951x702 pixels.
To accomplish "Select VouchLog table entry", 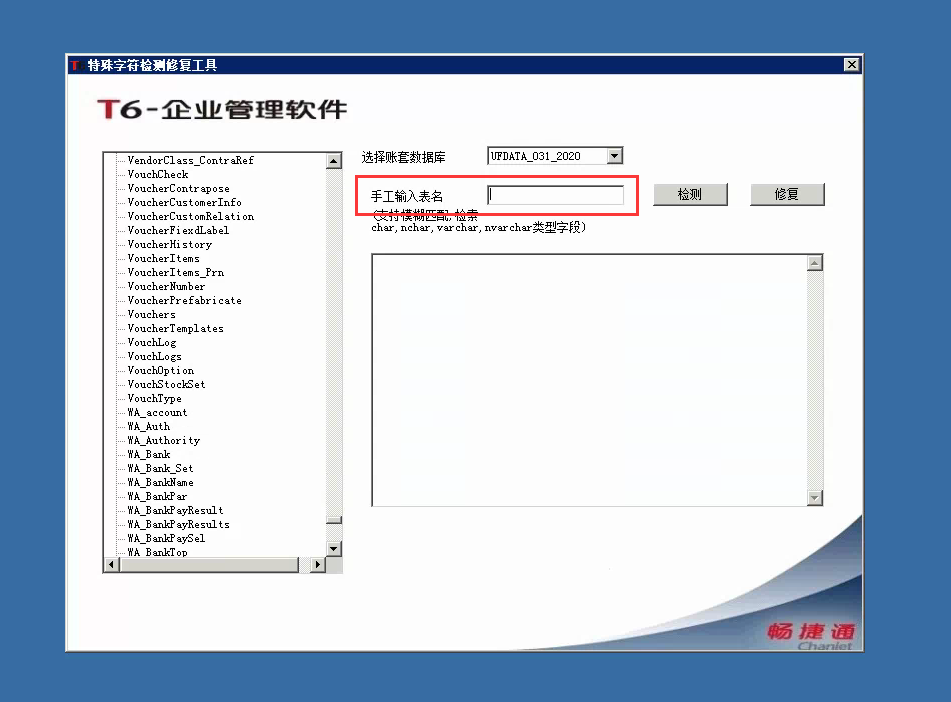I will 152,342.
